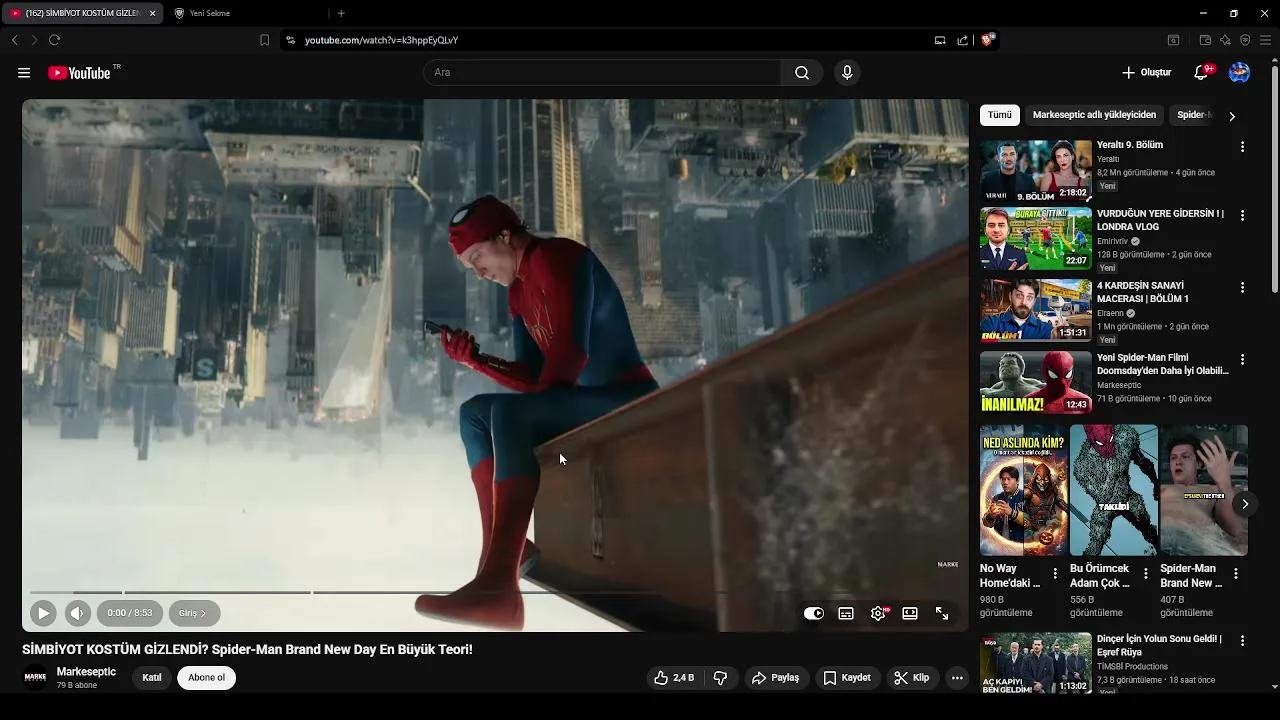
Task: Open Yeni Spider-Man Filmi Doomsday'den title
Action: (x=1162, y=364)
